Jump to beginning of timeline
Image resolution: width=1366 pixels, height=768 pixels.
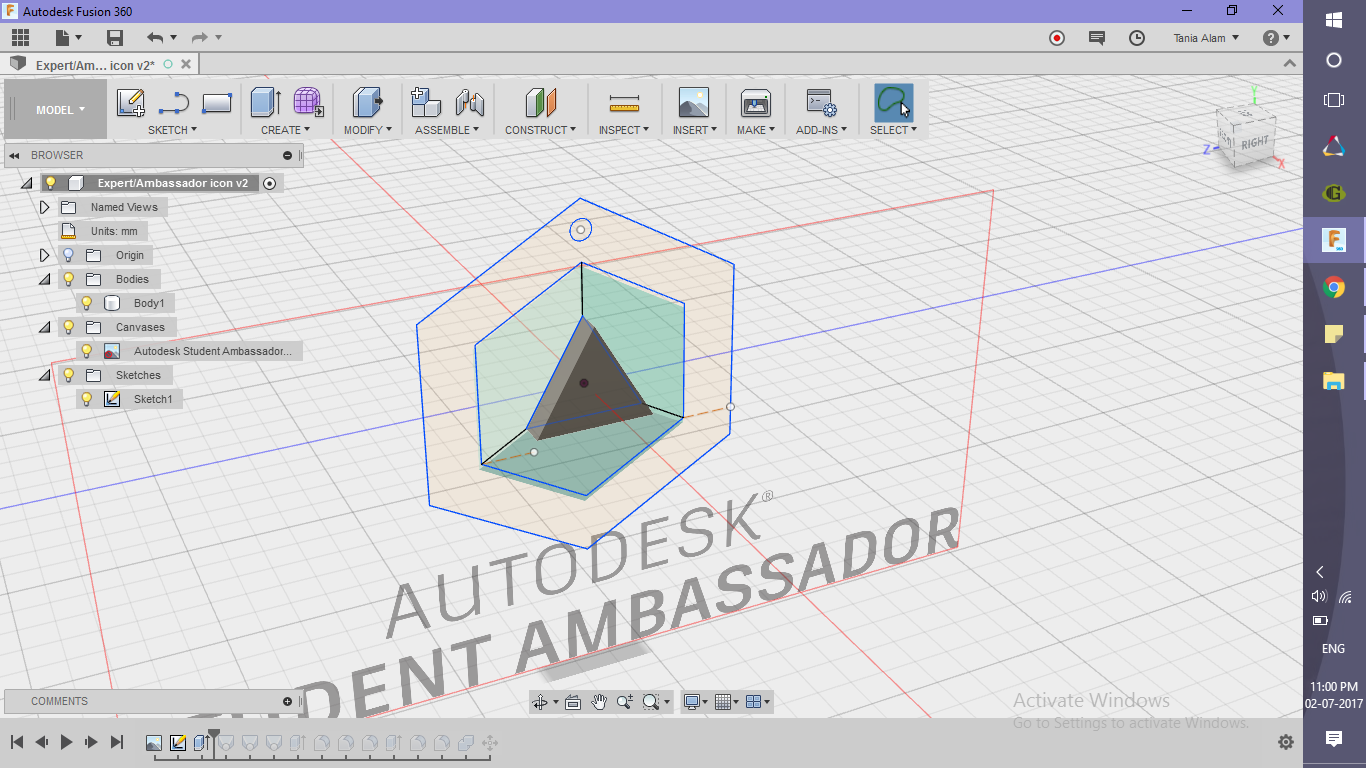(x=17, y=742)
